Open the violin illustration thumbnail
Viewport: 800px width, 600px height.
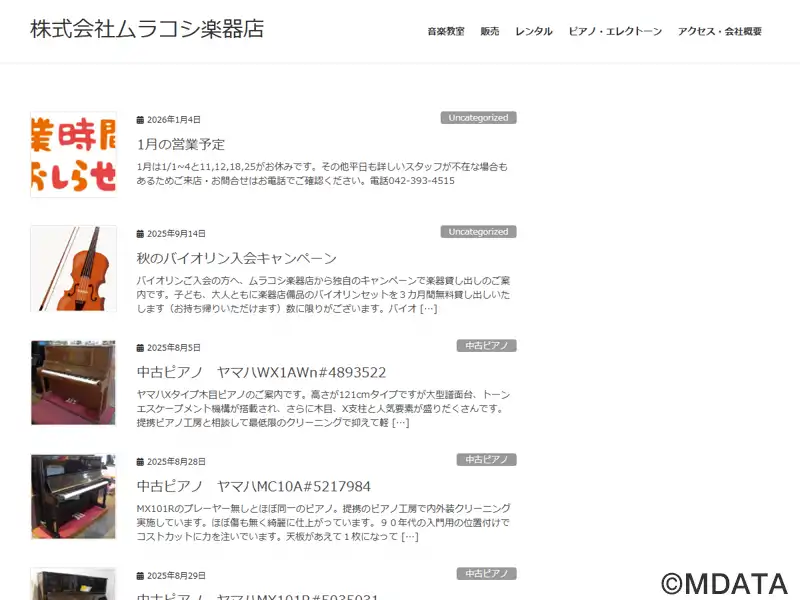[73, 268]
